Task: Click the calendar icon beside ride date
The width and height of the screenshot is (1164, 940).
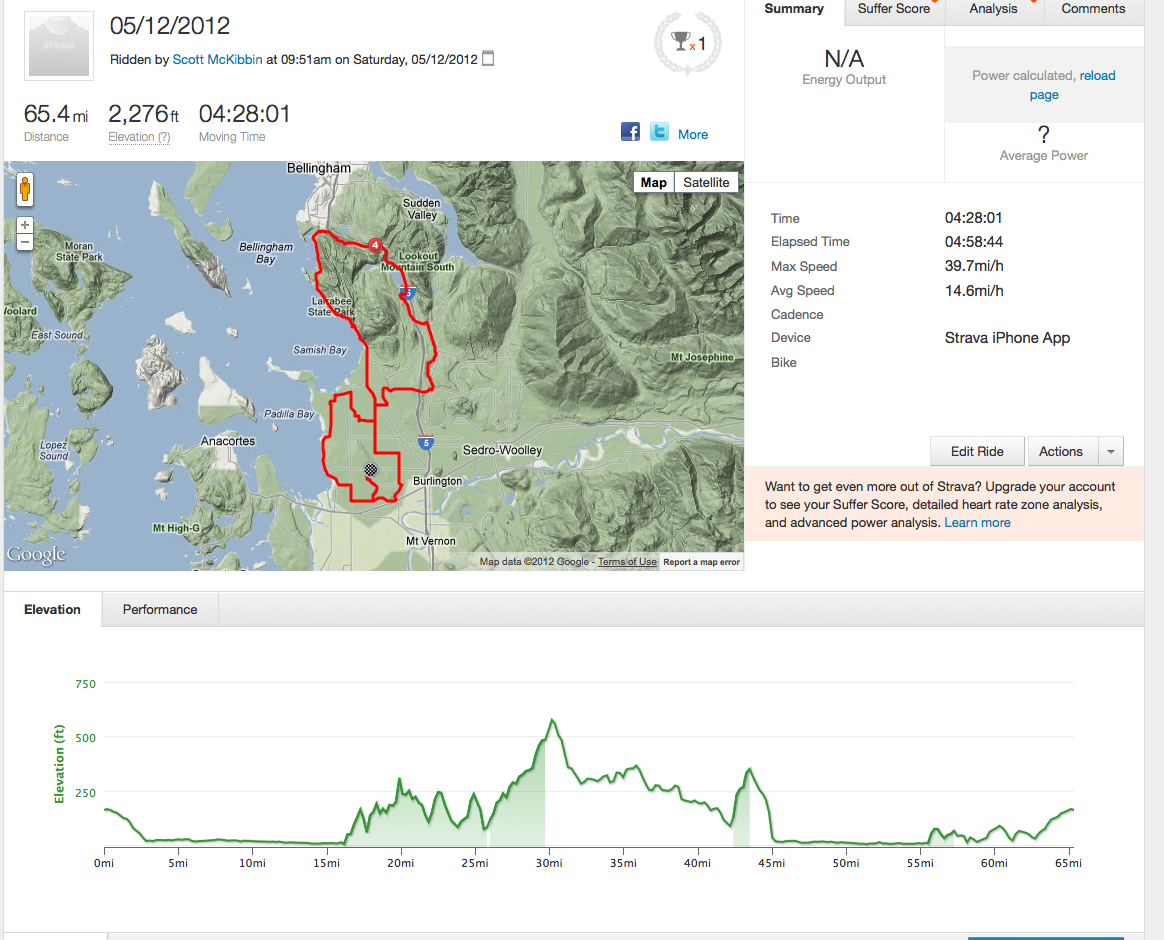Action: 488,59
